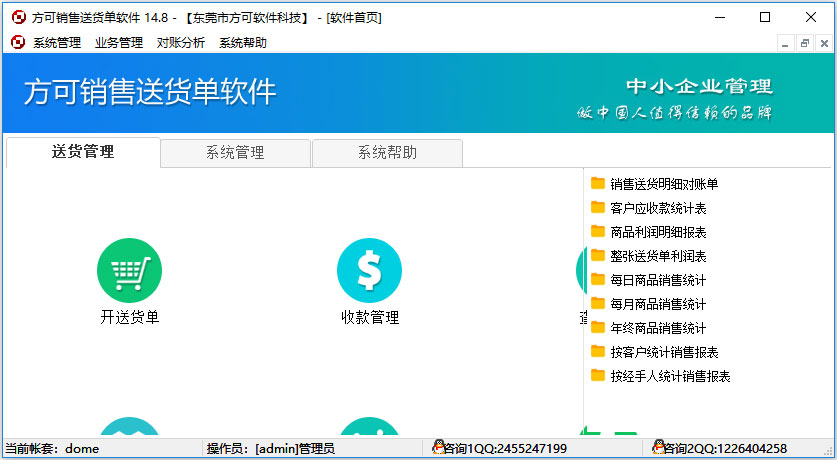Open 每日商品销售统计 report
The height and width of the screenshot is (460, 837).
(x=658, y=280)
